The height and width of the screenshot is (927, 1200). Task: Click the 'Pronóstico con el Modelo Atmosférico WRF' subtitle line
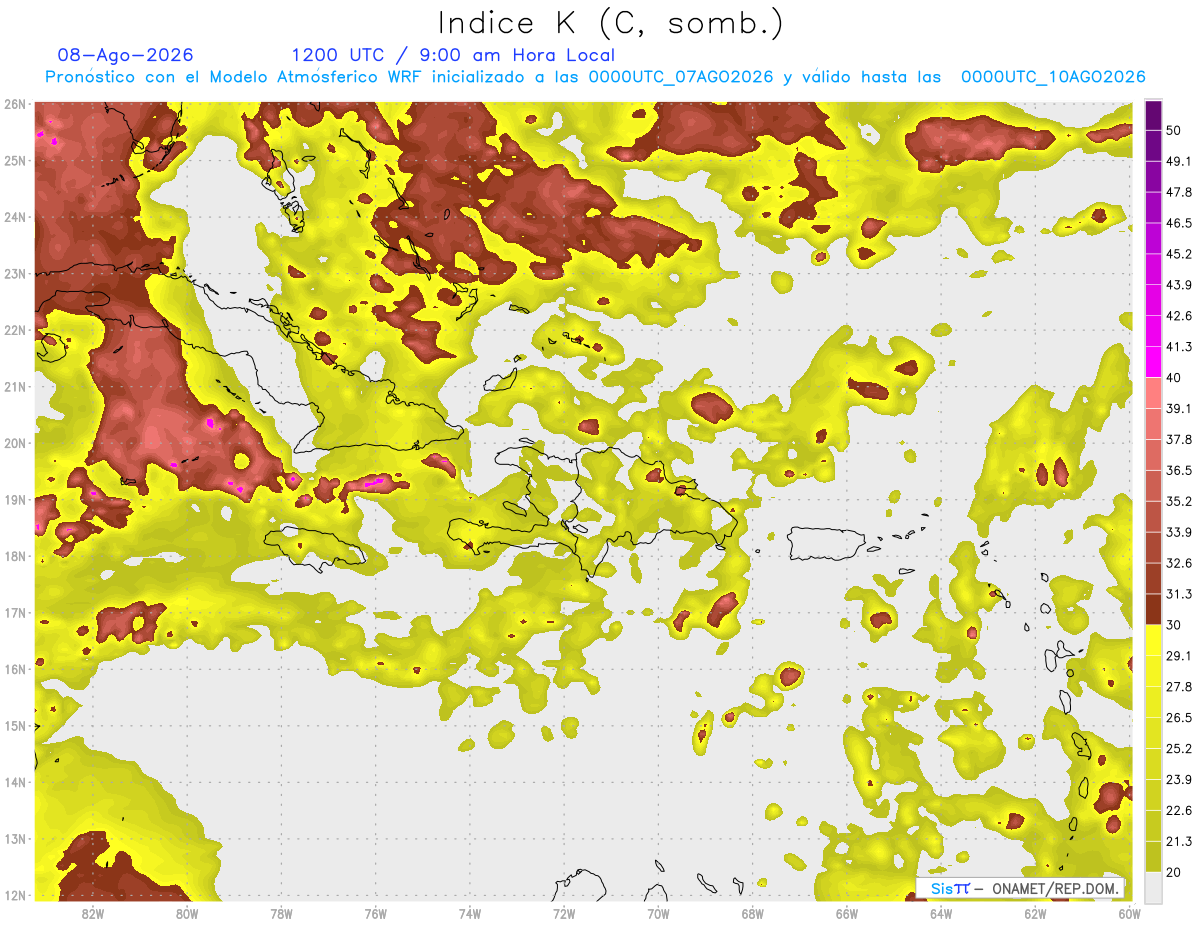[595, 77]
